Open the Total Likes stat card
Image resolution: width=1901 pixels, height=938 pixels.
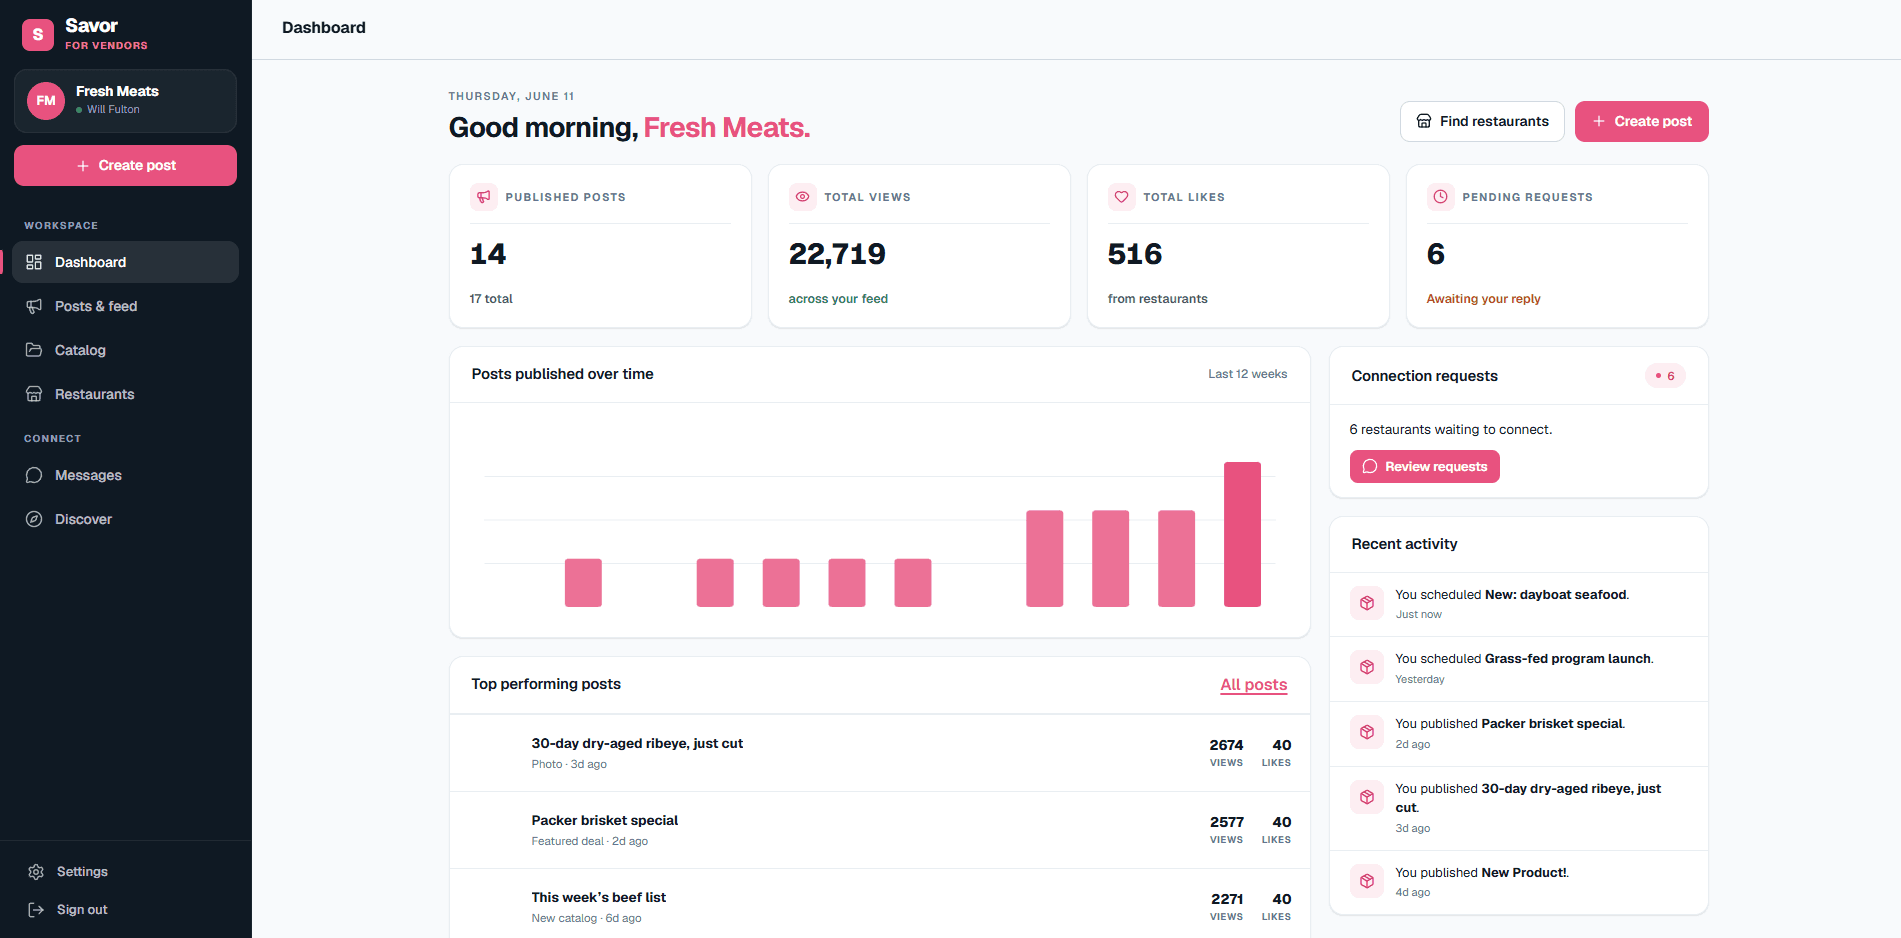1238,246
